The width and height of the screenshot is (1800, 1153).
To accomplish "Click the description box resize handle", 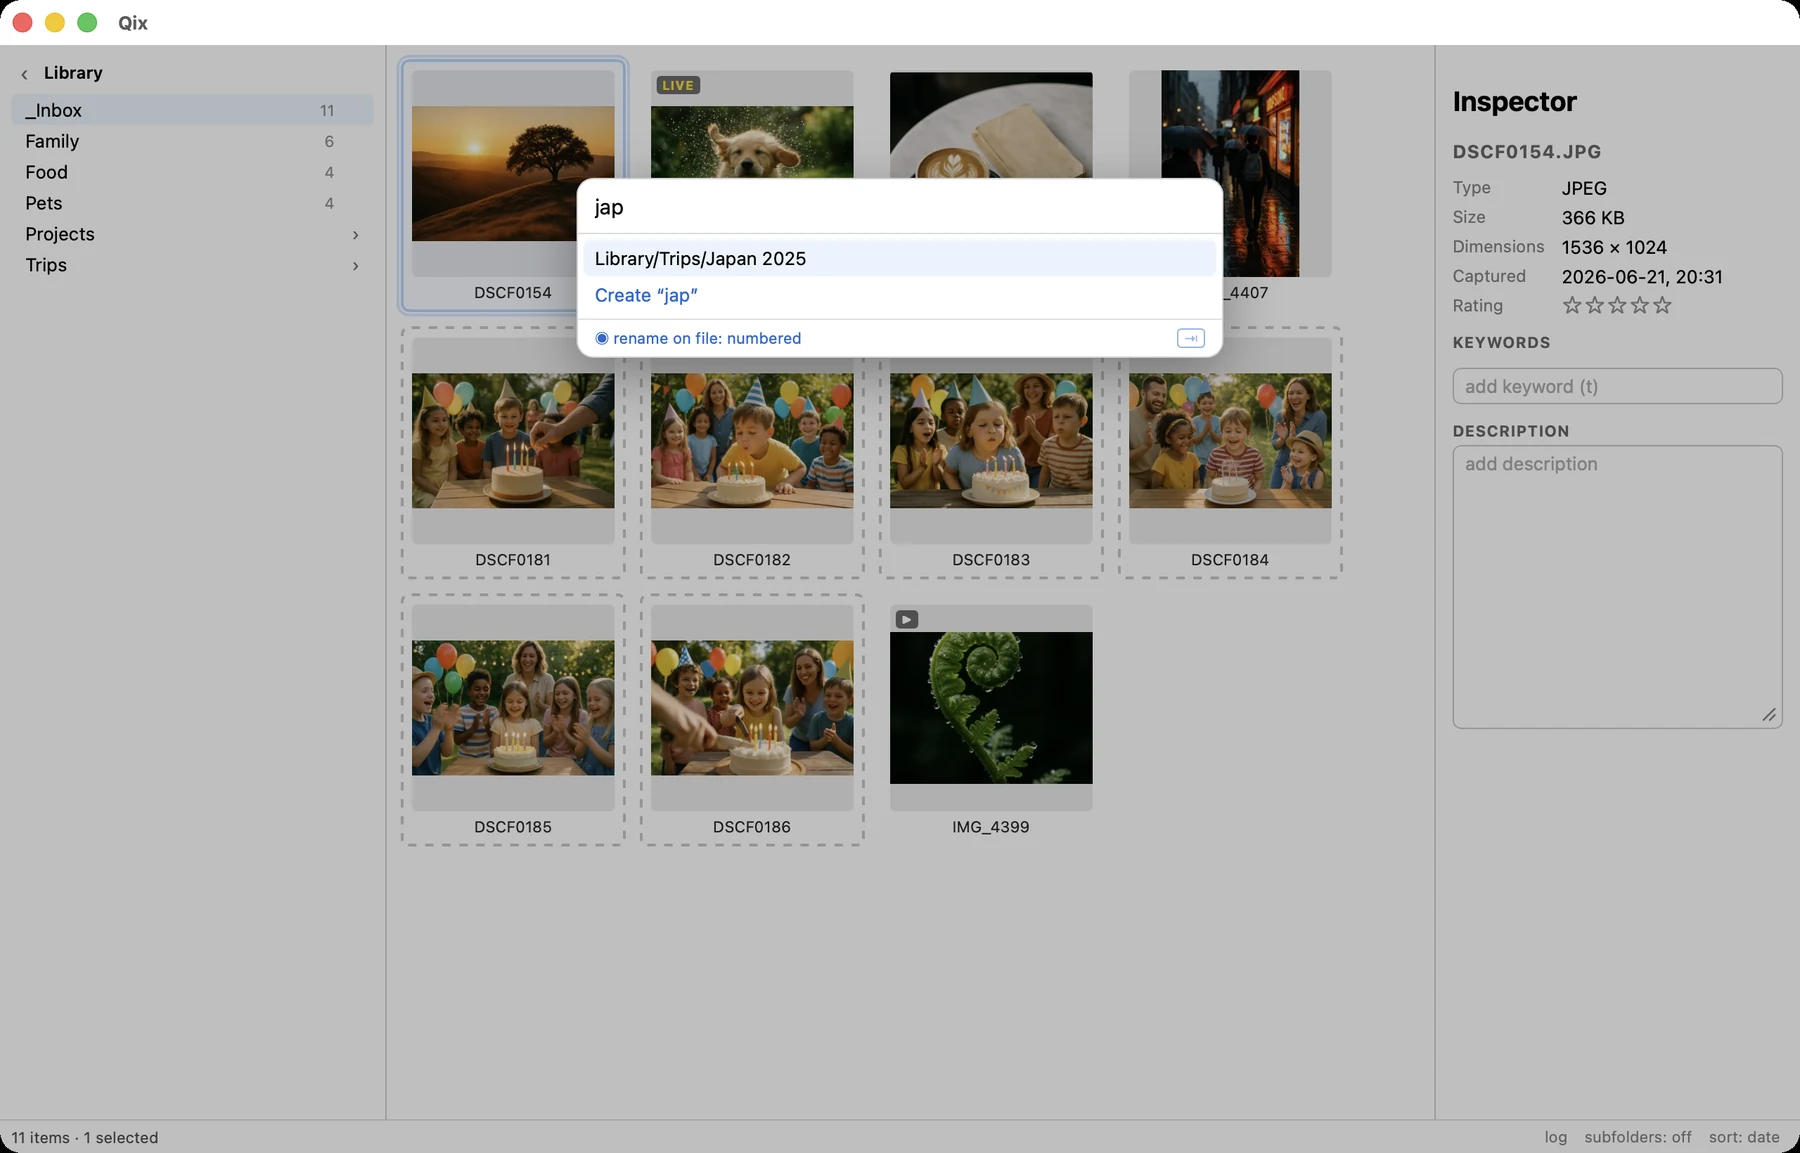I will click(1769, 714).
